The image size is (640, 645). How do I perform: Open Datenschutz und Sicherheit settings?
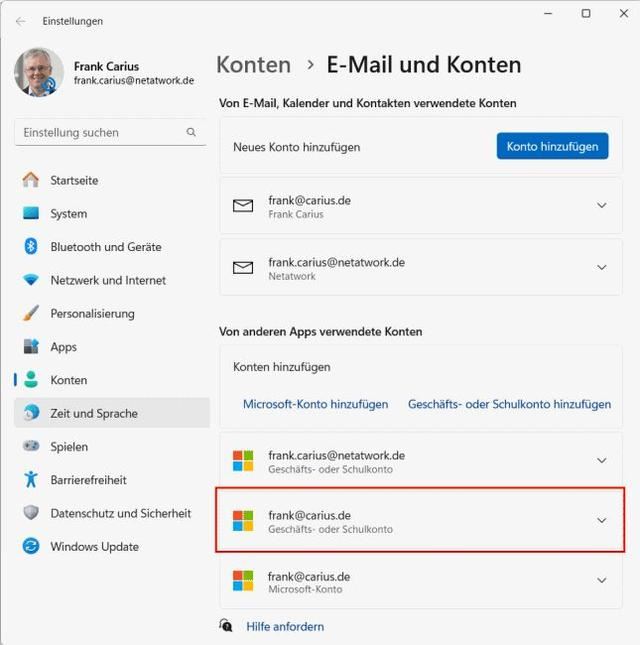[x=120, y=513]
